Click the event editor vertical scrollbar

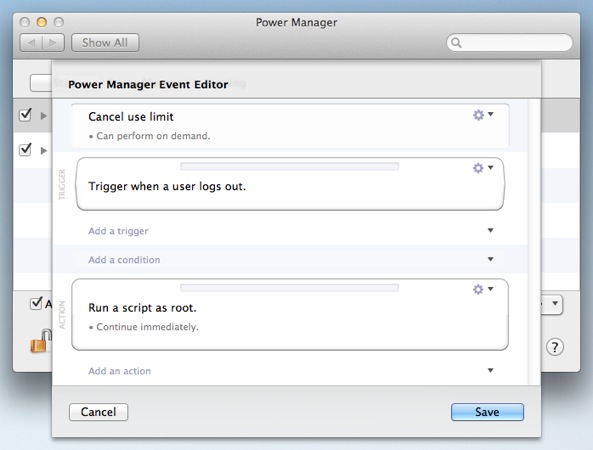[x=534, y=242]
